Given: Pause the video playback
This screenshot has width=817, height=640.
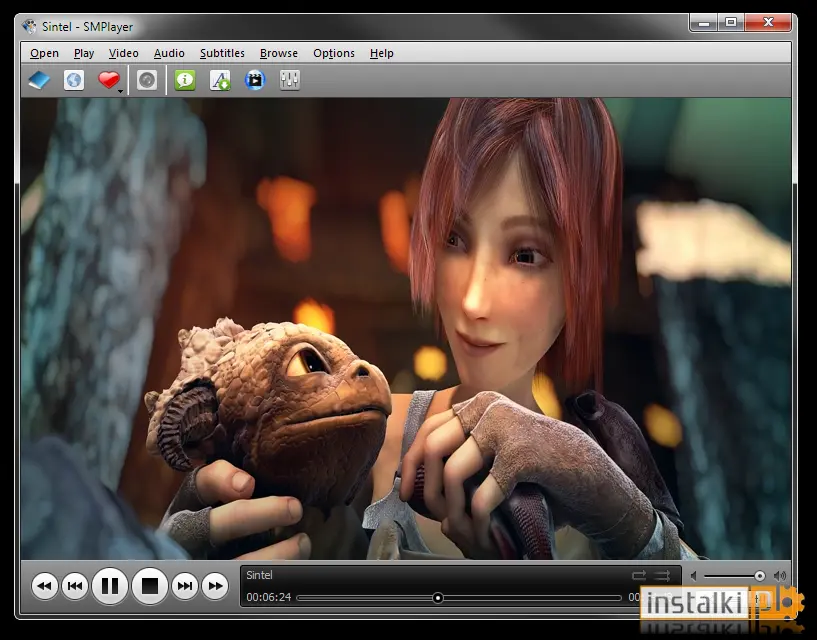Looking at the screenshot, I should (x=110, y=586).
